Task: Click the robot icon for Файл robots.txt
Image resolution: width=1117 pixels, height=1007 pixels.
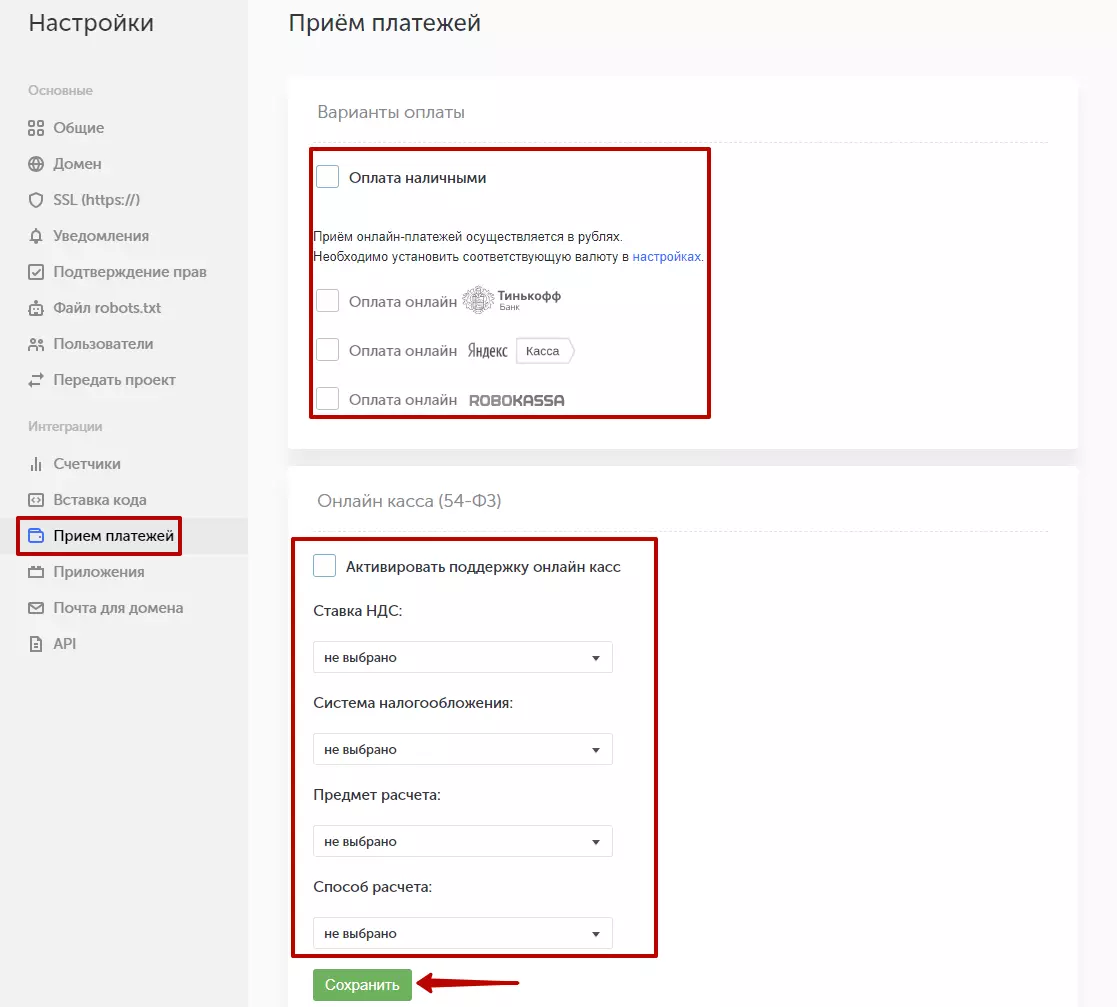Action: pyautogui.click(x=36, y=308)
